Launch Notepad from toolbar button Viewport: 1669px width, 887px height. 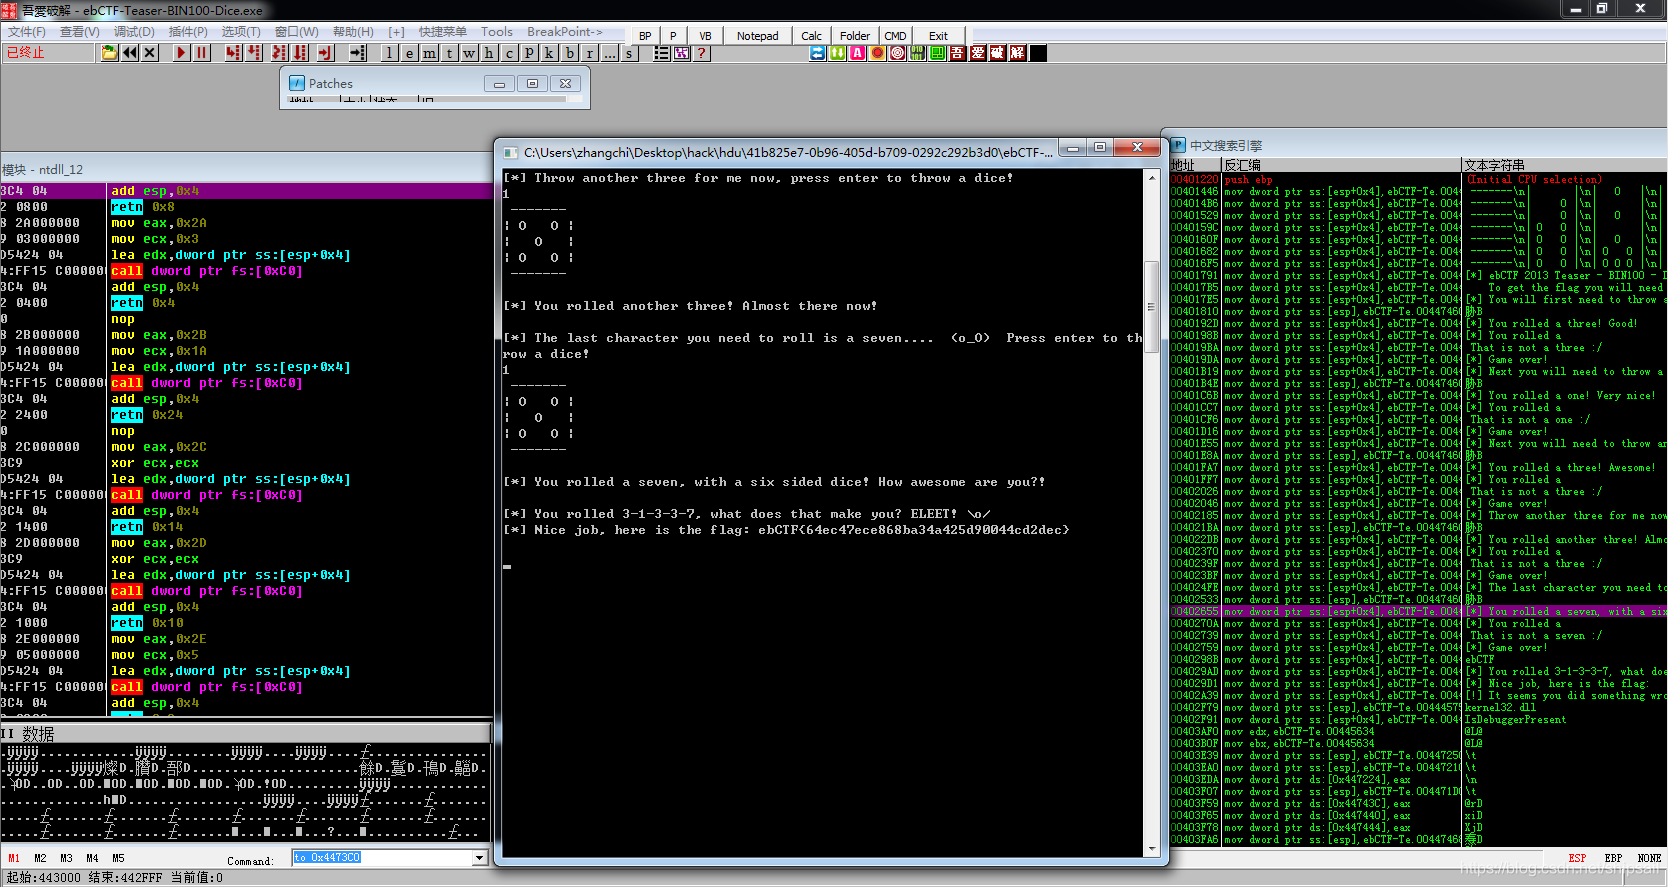pos(757,36)
